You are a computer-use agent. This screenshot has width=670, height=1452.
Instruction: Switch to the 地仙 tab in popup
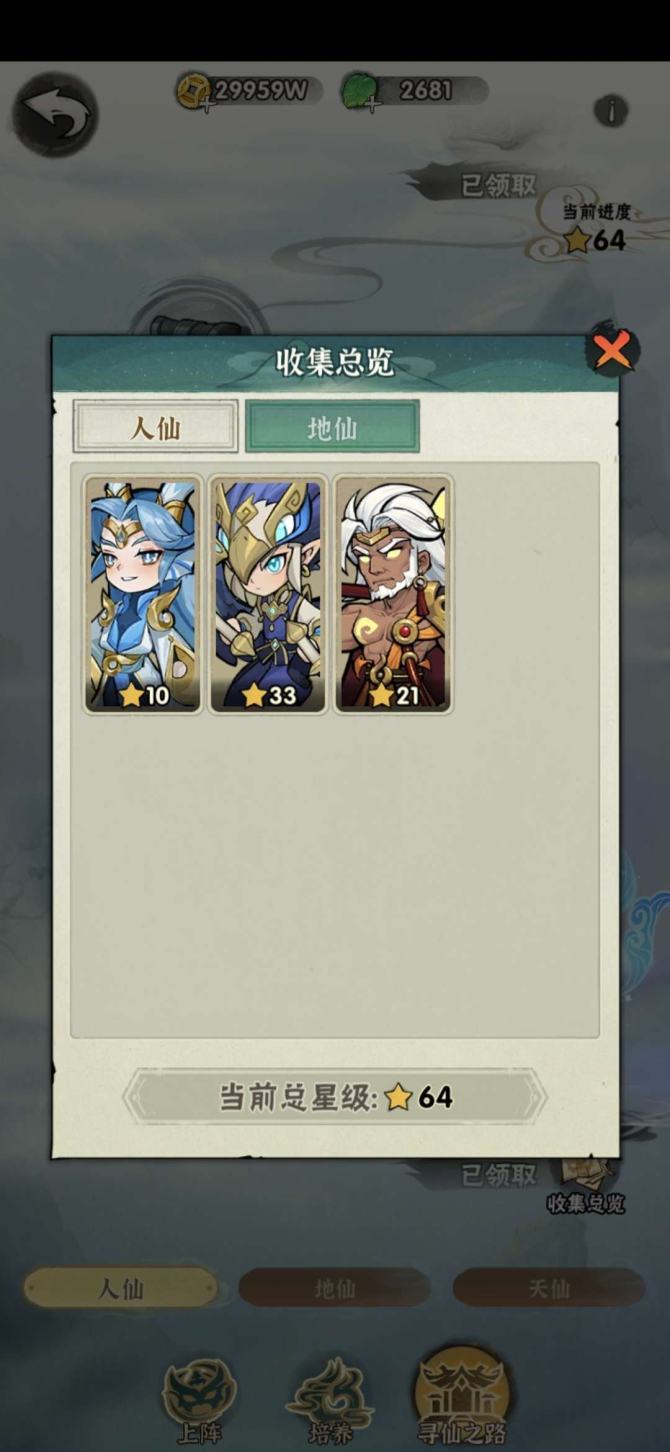(x=332, y=427)
